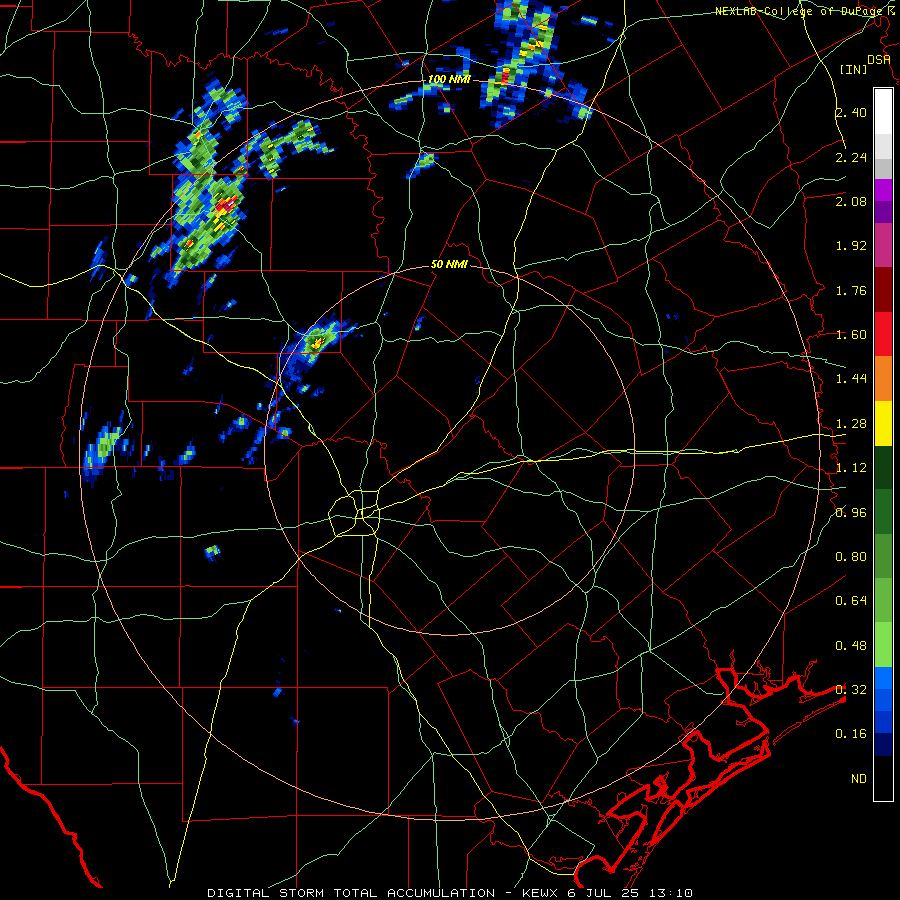Click the 0.80 legend value
This screenshot has height=900, width=900.
(851, 557)
